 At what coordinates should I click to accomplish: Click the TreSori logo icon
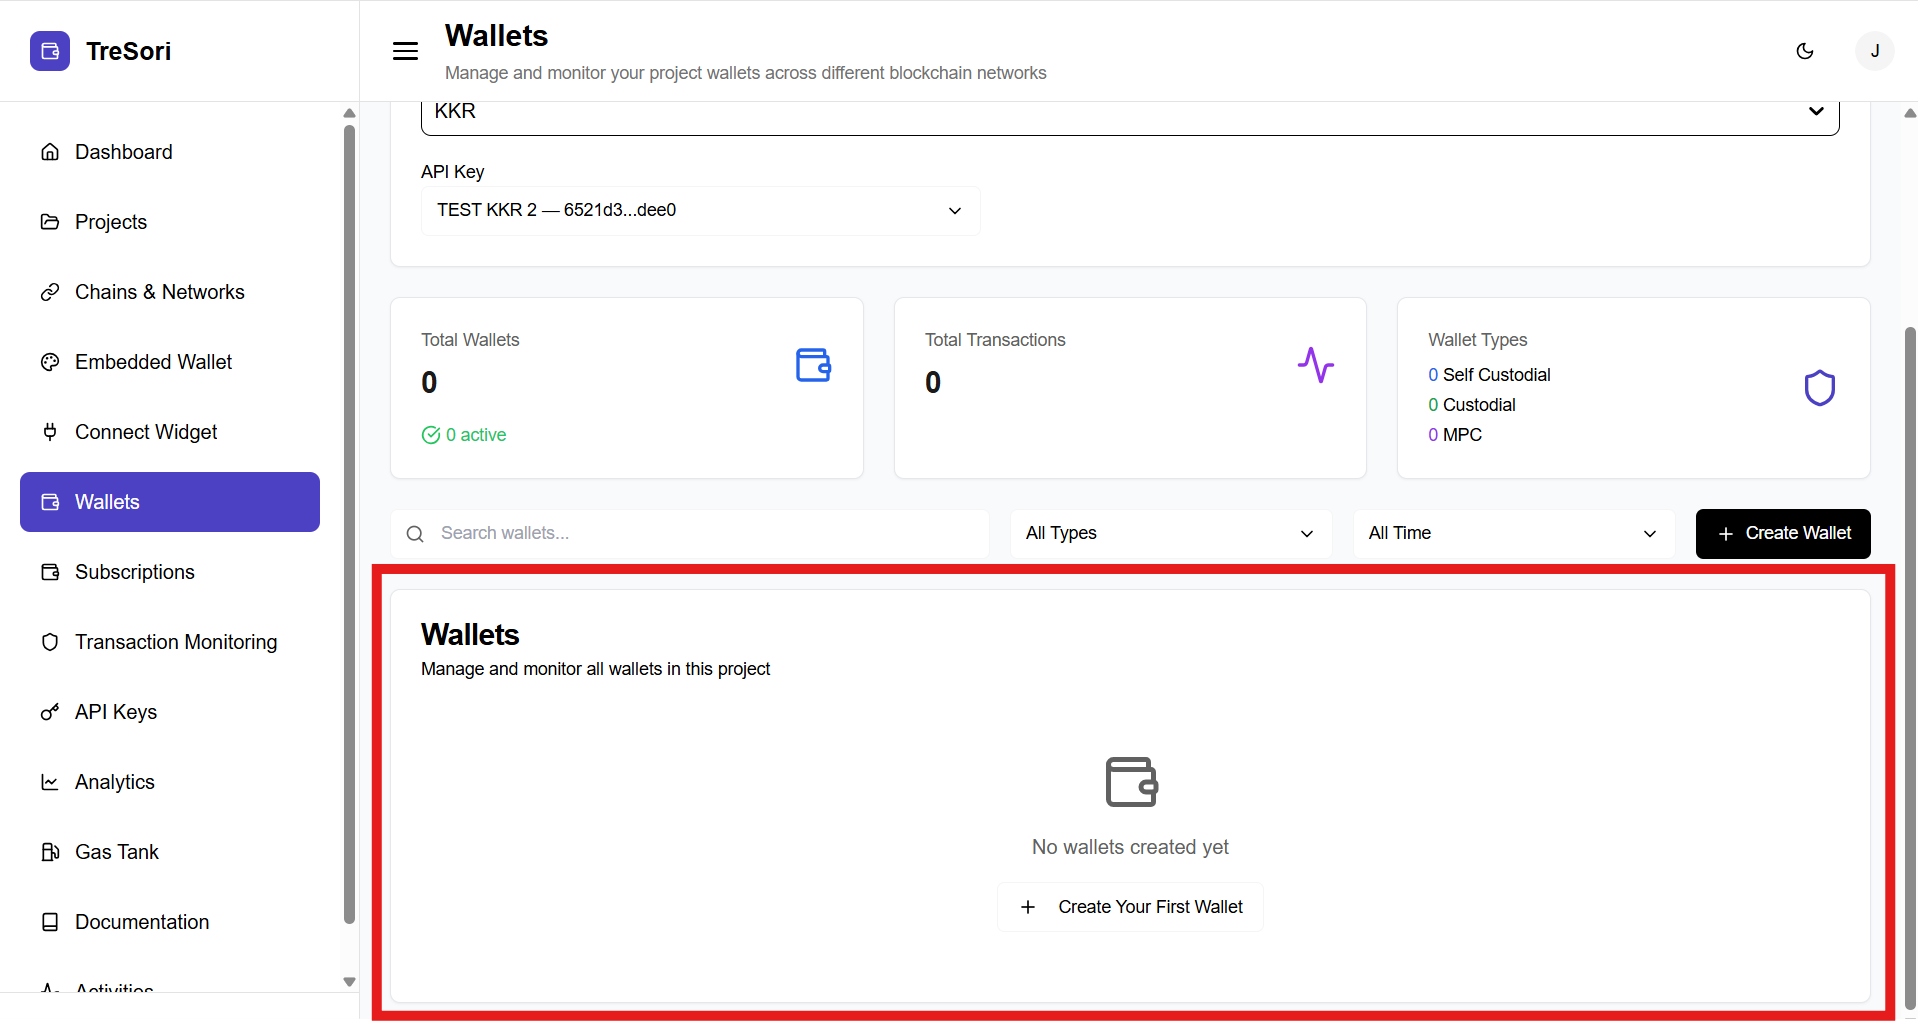pyautogui.click(x=50, y=51)
